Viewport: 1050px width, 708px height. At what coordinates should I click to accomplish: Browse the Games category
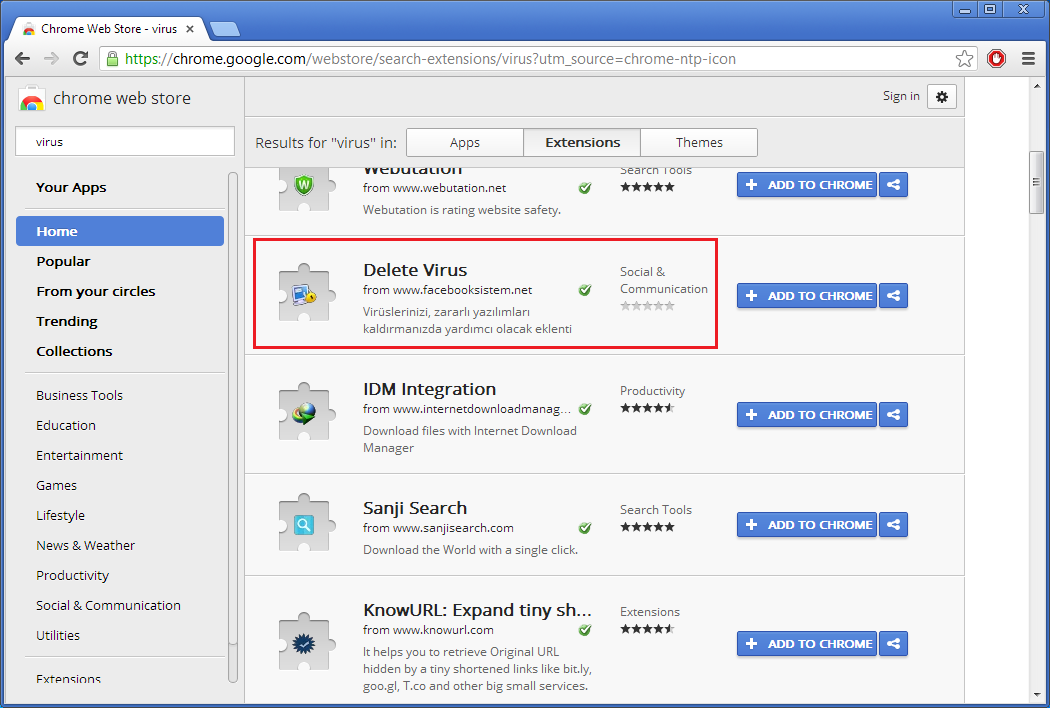[x=56, y=486]
